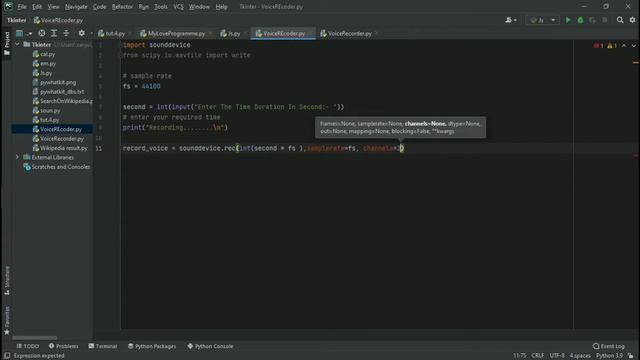Open Python Packages tool window
This screenshot has height=360, width=640.
152,346
